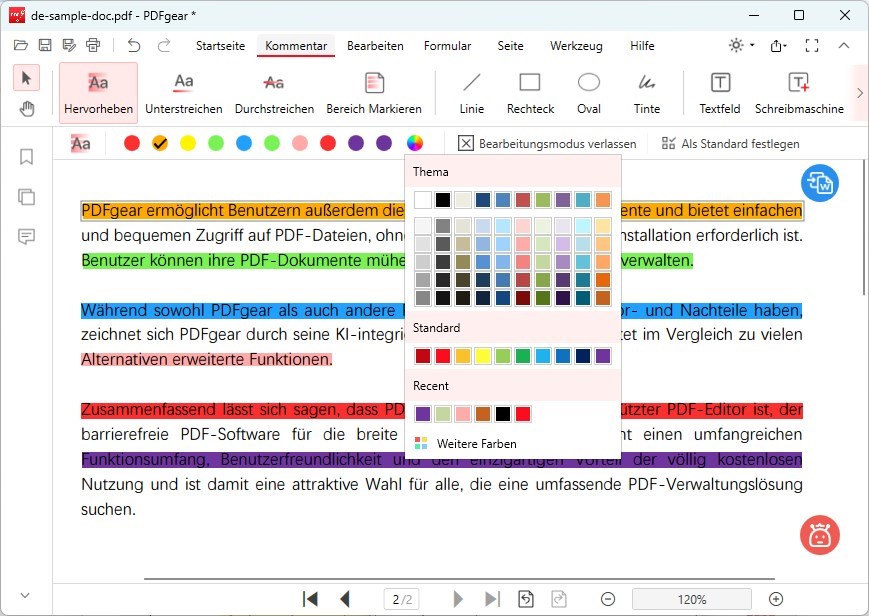Screen dimensions: 869x616
Task: Choose the Durchstreichen strikethrough tool
Action: point(274,91)
